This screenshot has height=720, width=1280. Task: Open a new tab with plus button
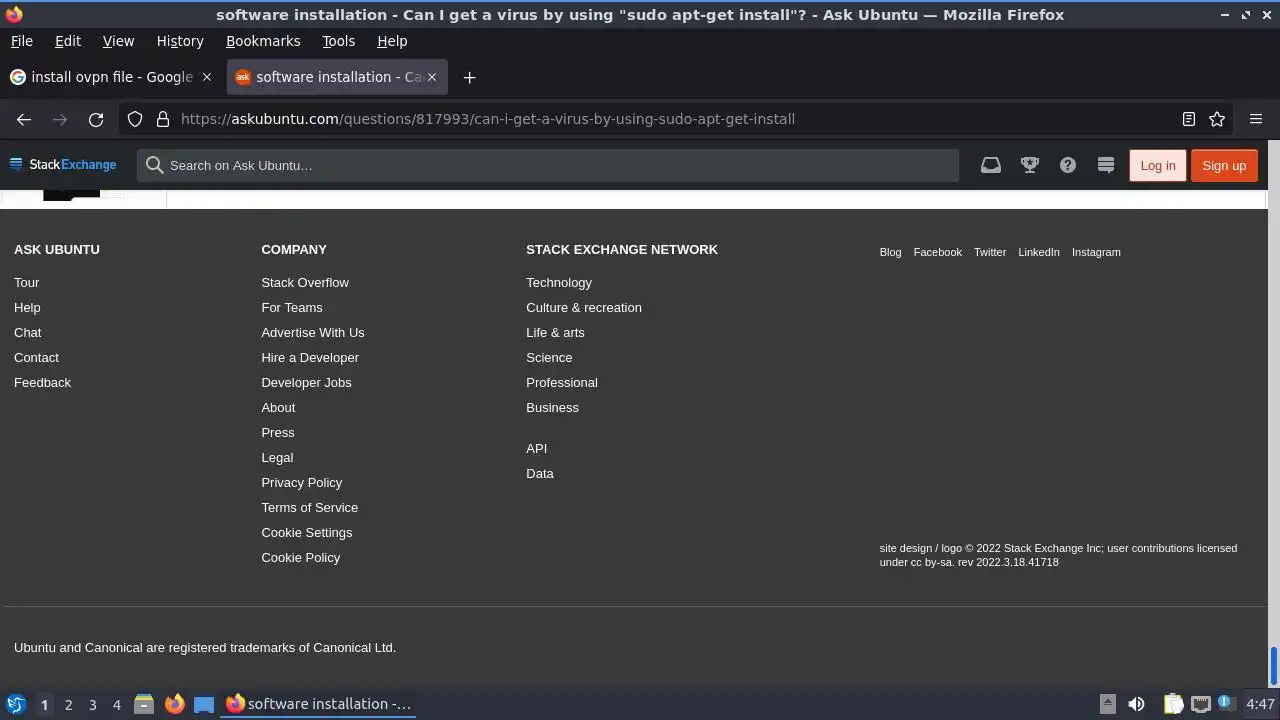(x=469, y=77)
